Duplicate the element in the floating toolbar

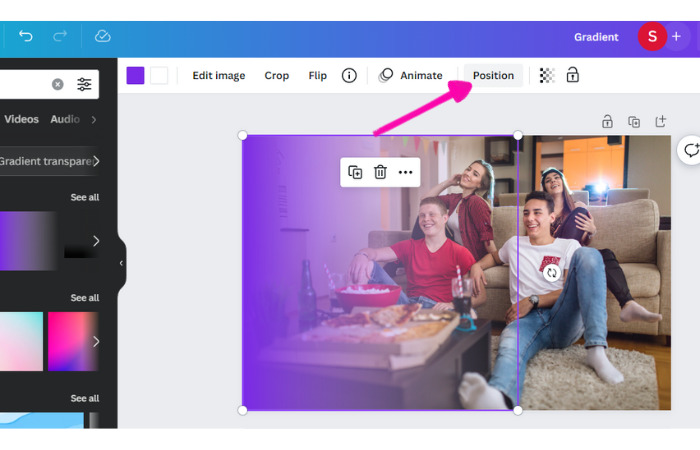coord(355,172)
